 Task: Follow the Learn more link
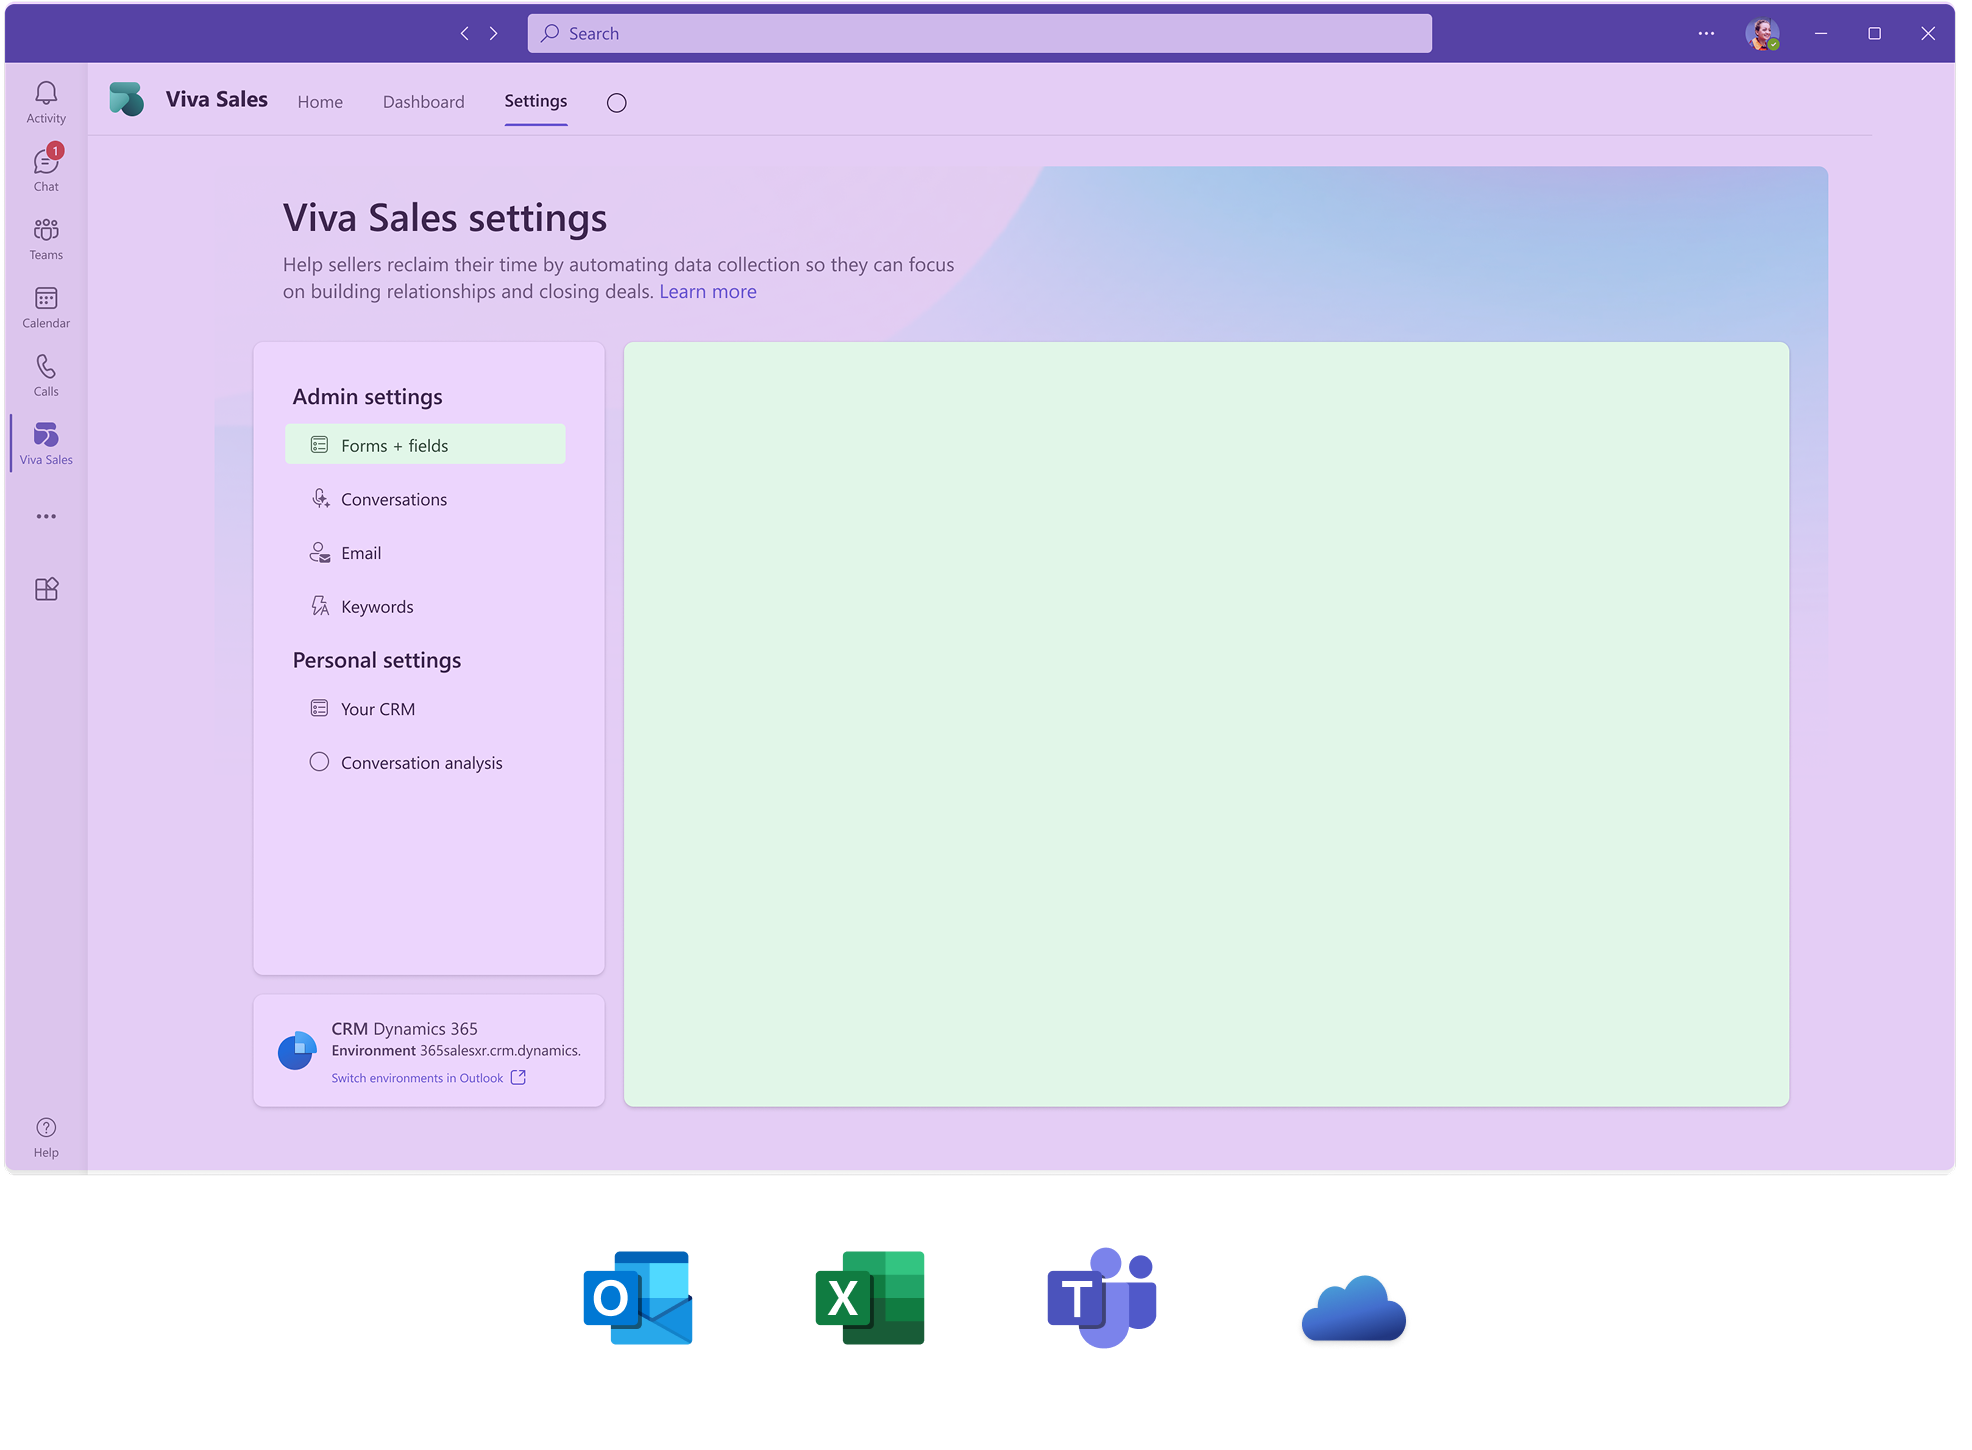(x=708, y=292)
